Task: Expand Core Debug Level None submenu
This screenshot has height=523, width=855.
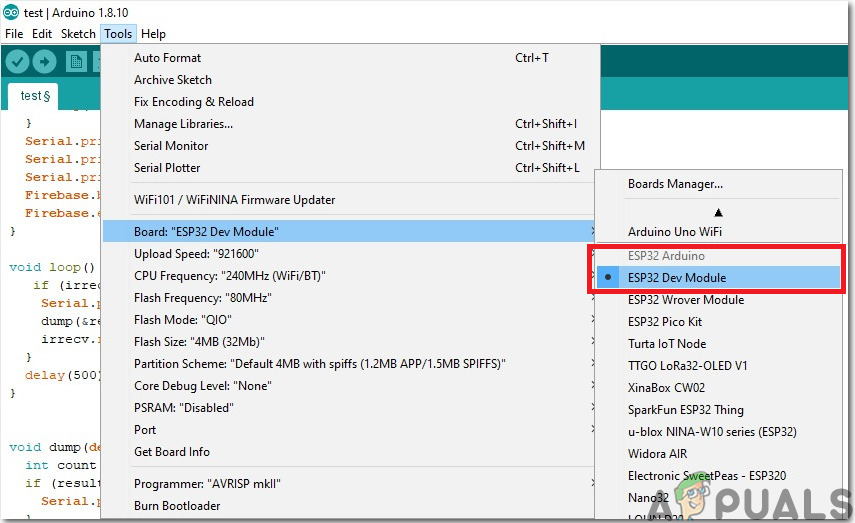Action: [349, 386]
